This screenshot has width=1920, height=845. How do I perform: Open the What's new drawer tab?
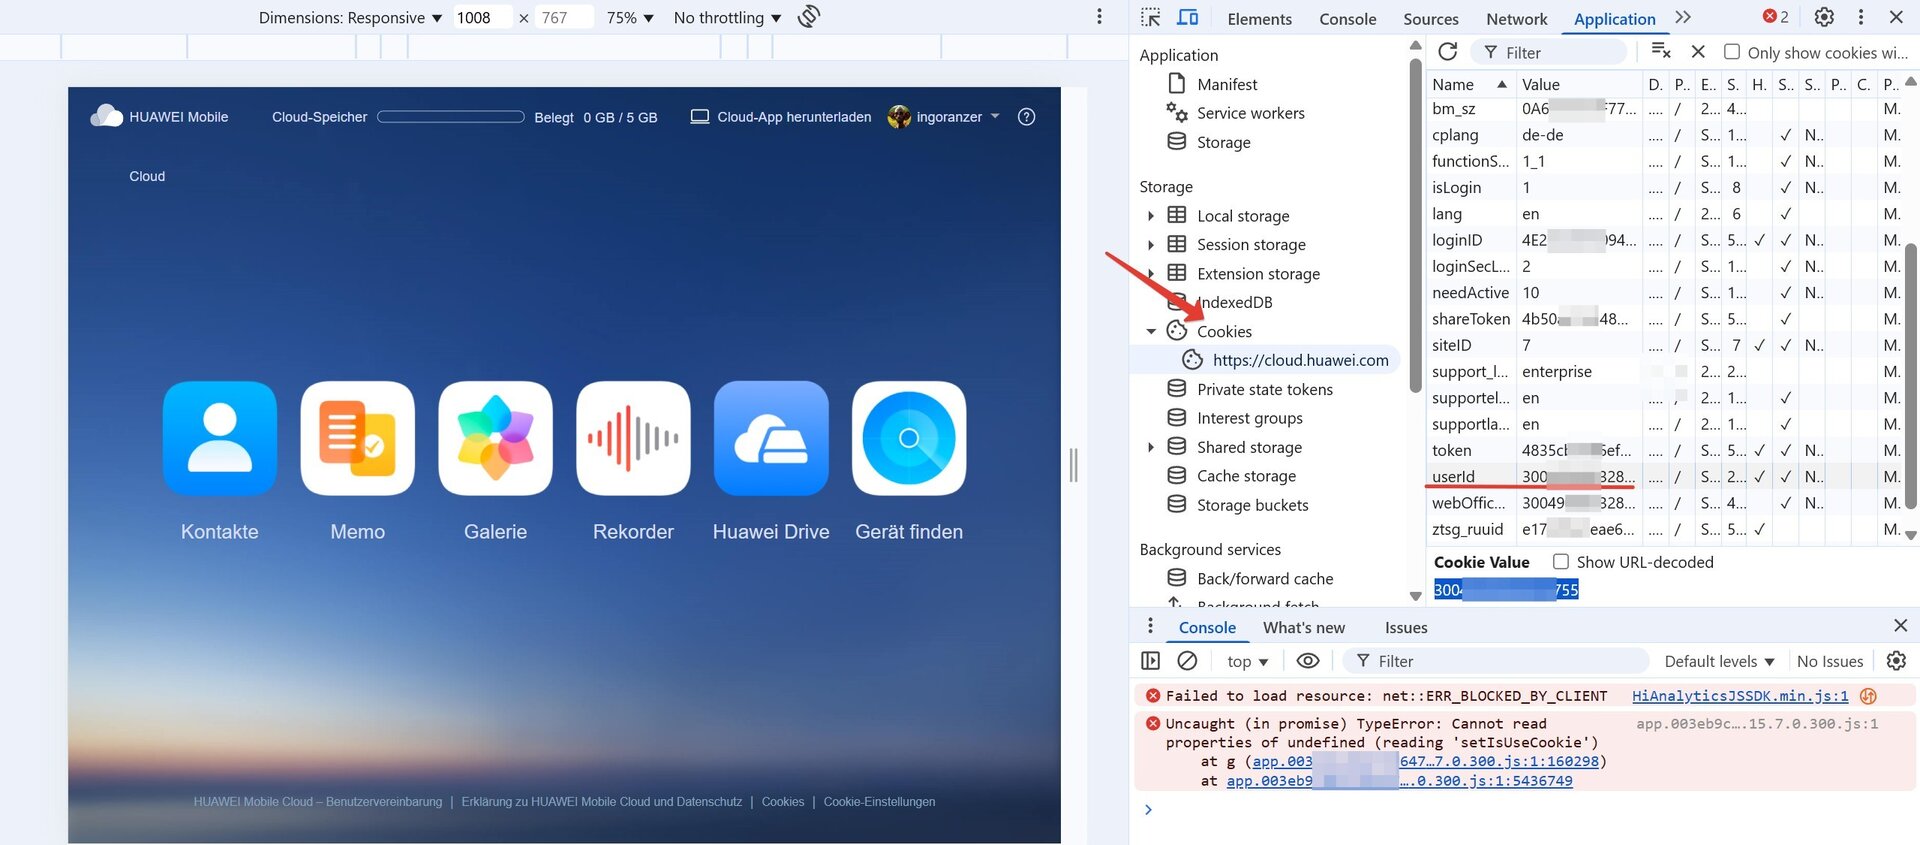pos(1304,627)
